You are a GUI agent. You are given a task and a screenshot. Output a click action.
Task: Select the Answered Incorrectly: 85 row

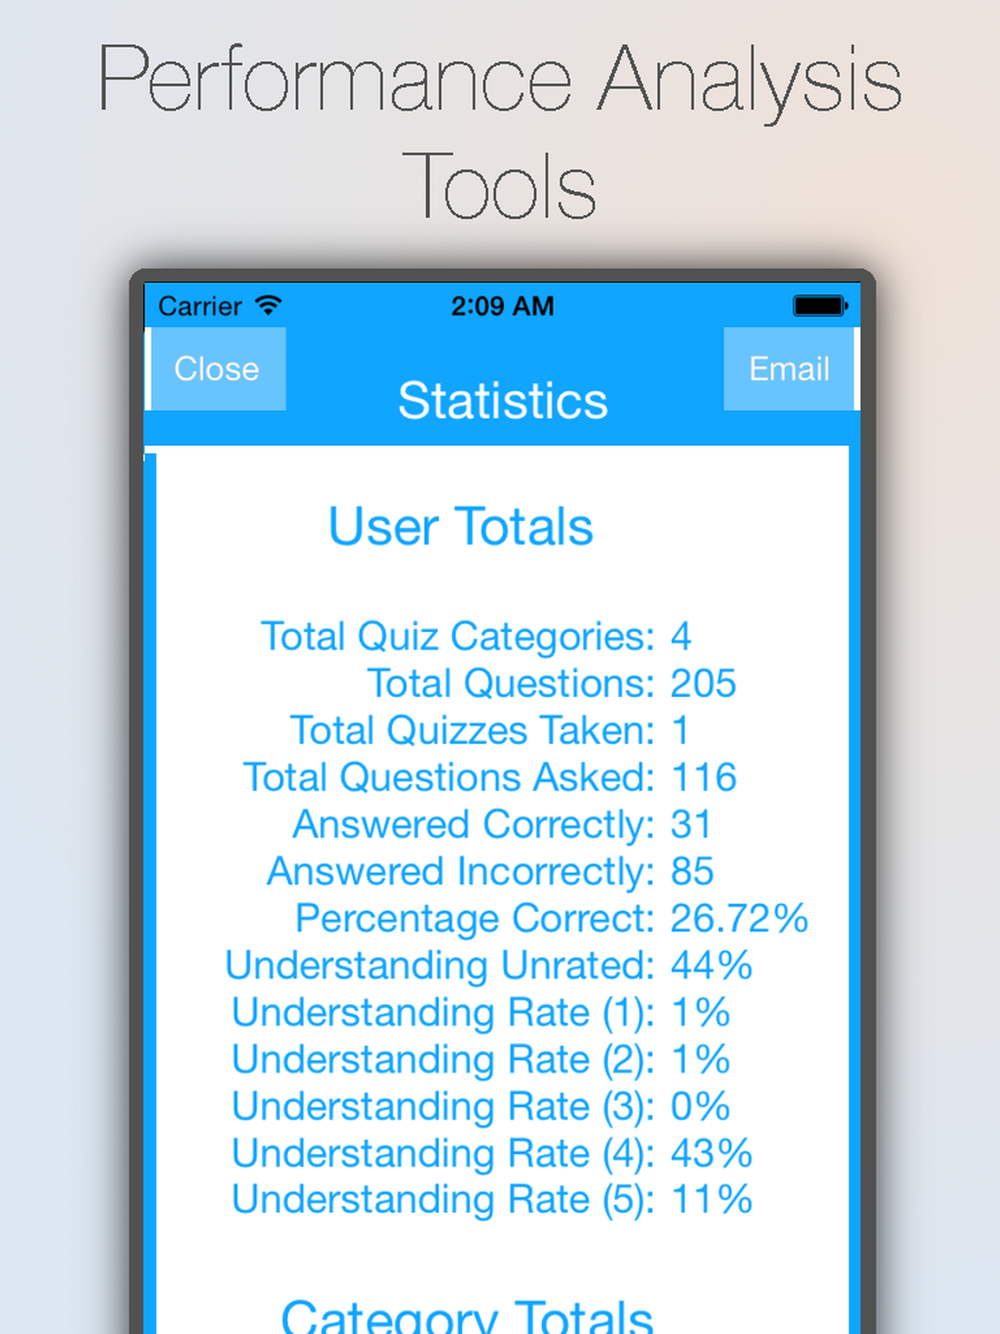coord(490,872)
